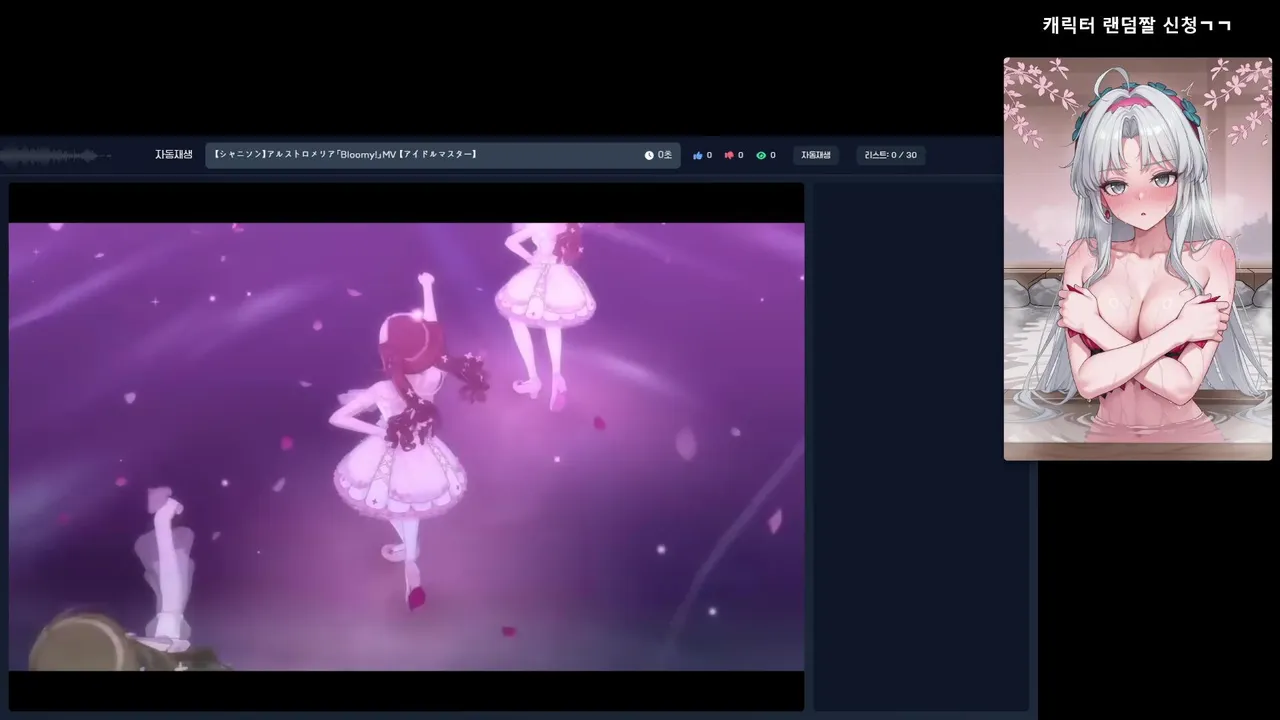Image resolution: width=1280 pixels, height=720 pixels.
Task: Click the audio waveform indicator
Action: [x=56, y=156]
